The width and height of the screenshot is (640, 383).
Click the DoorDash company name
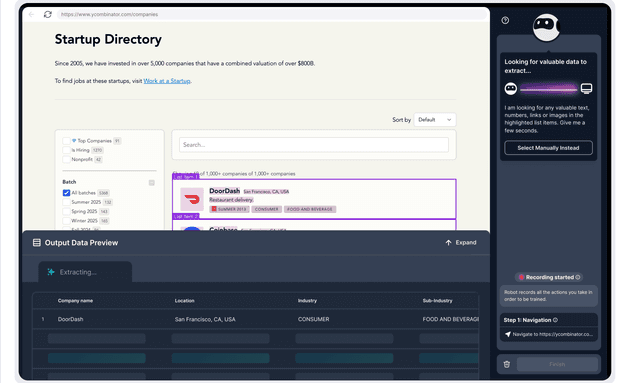click(224, 191)
